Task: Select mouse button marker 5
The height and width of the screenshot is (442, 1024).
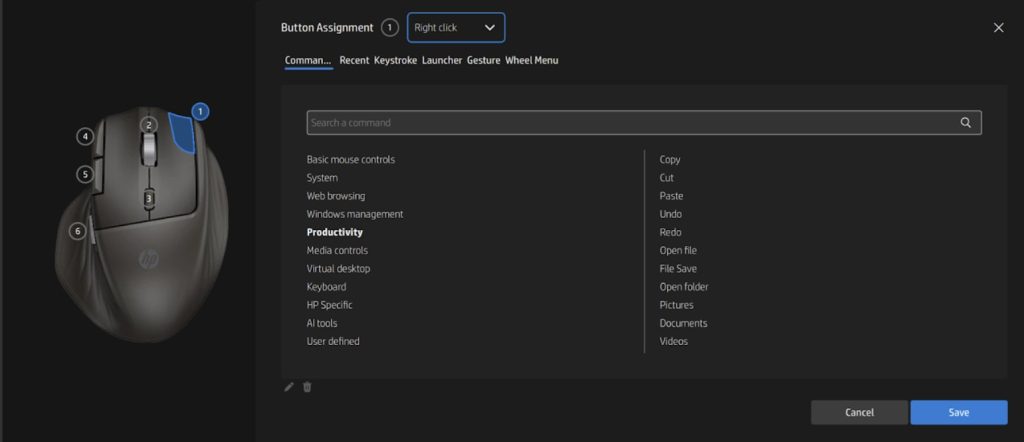Action: (85, 174)
